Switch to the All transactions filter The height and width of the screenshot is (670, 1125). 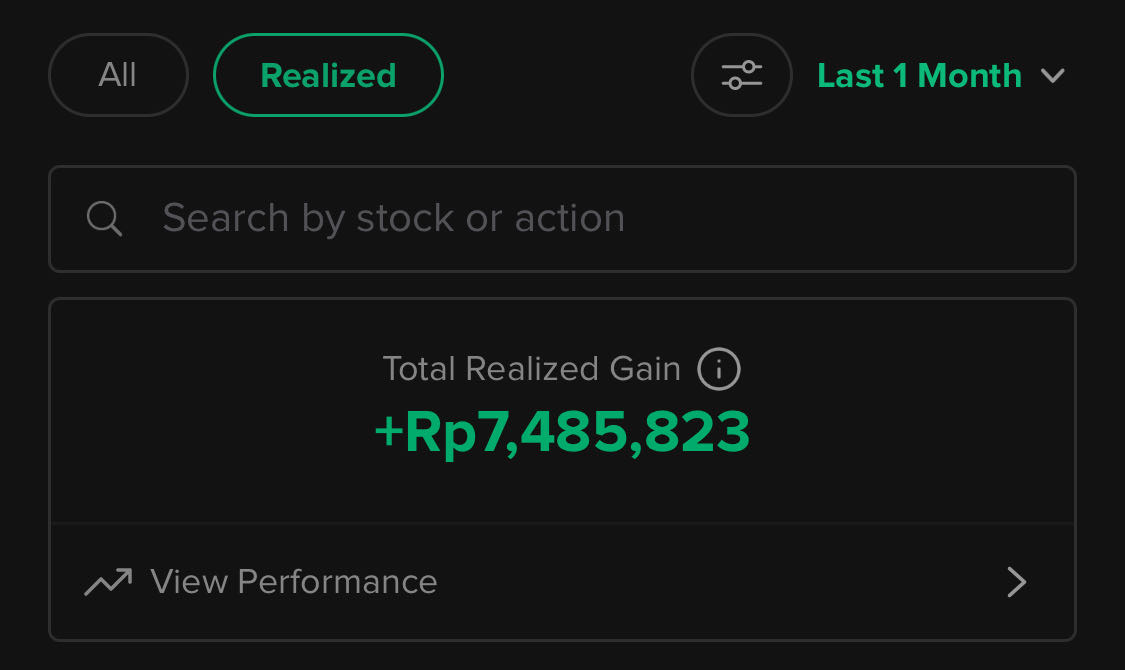point(118,75)
